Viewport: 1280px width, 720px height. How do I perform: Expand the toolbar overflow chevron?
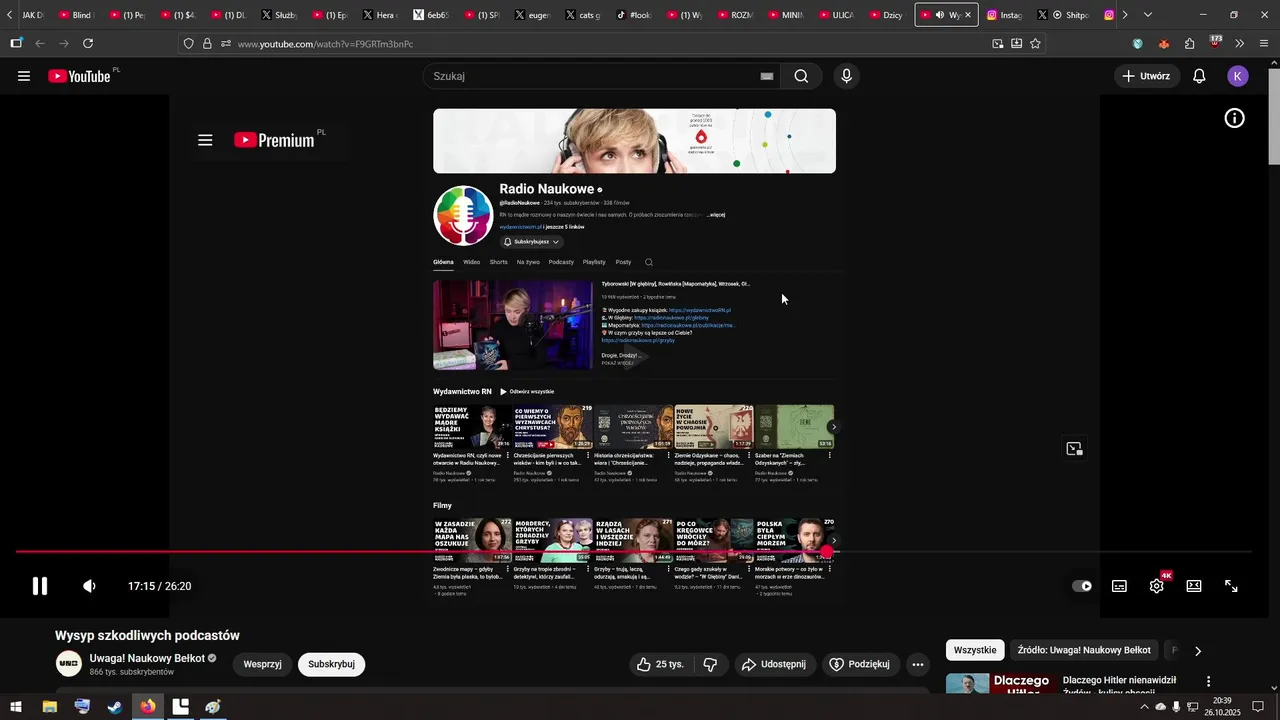point(1240,44)
